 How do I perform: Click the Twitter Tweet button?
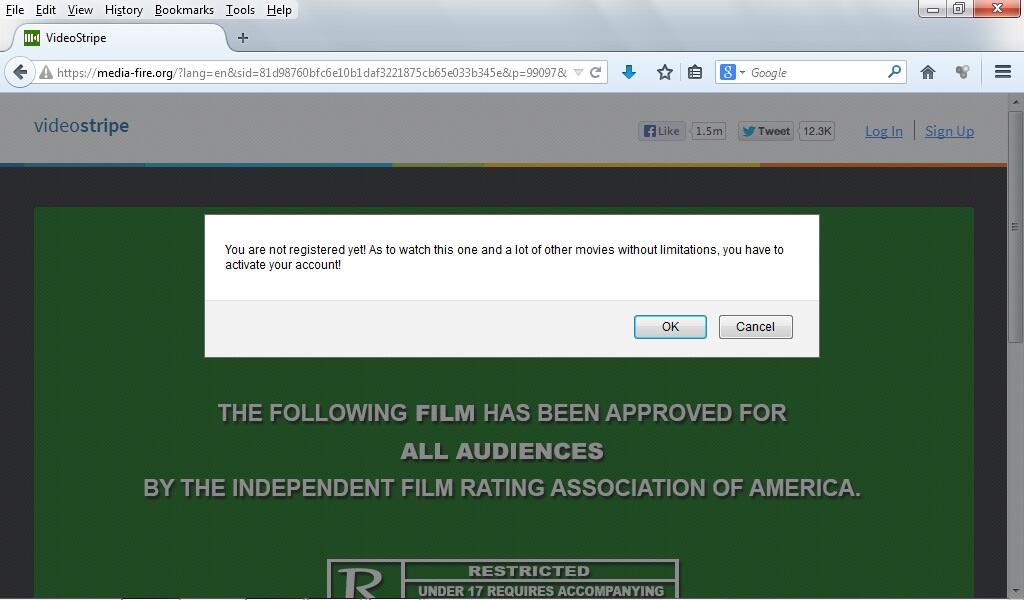coord(765,131)
